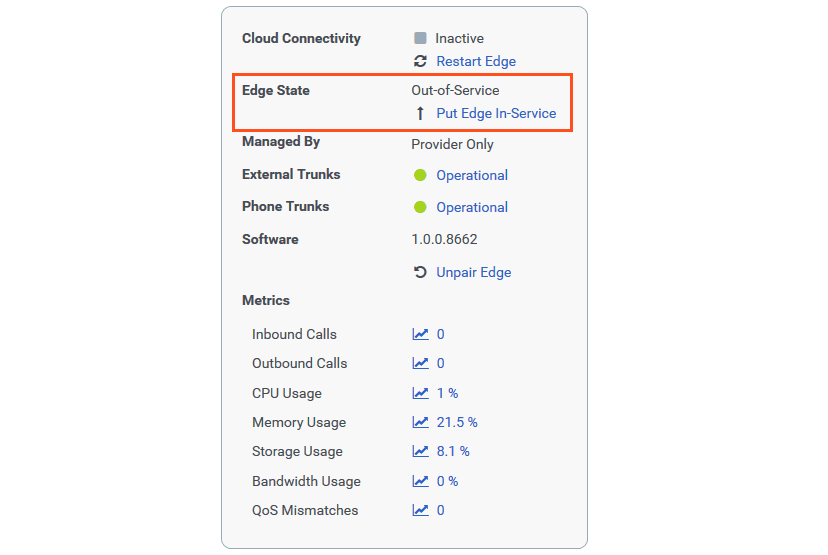The height and width of the screenshot is (555, 828).
Task: Click the Restart Edge link
Action: pos(476,61)
